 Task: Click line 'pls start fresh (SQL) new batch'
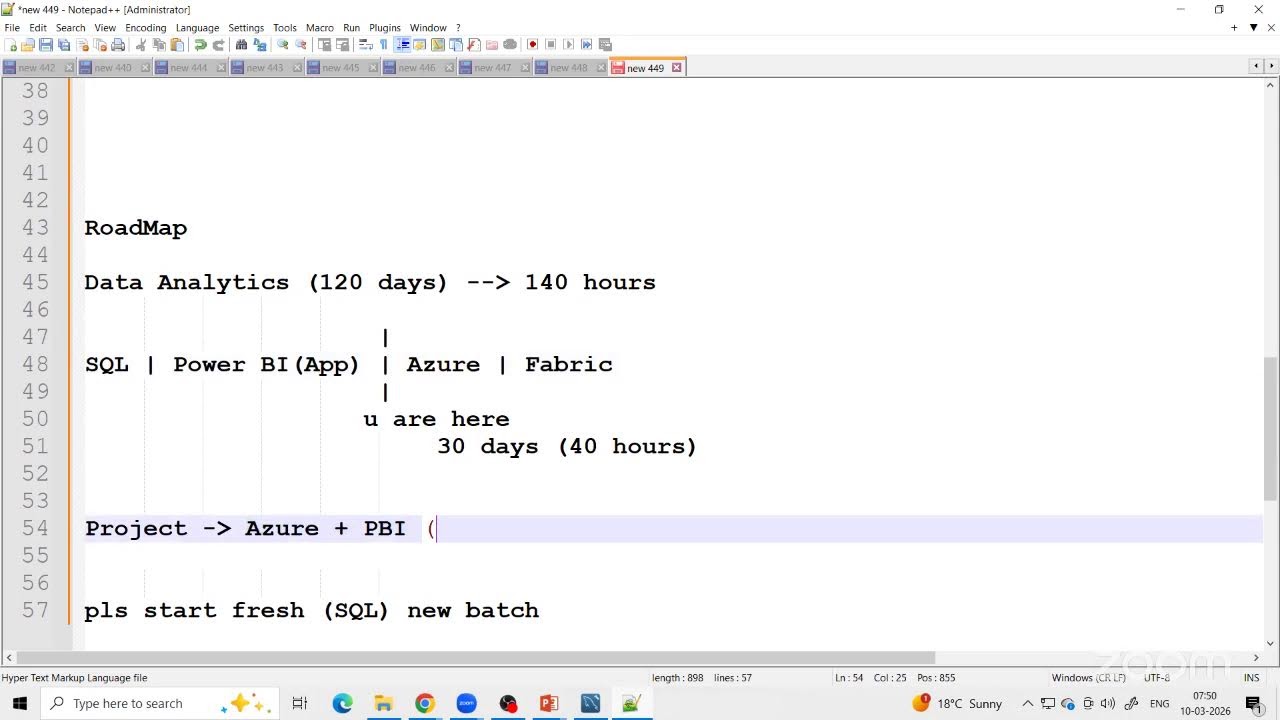(x=311, y=610)
